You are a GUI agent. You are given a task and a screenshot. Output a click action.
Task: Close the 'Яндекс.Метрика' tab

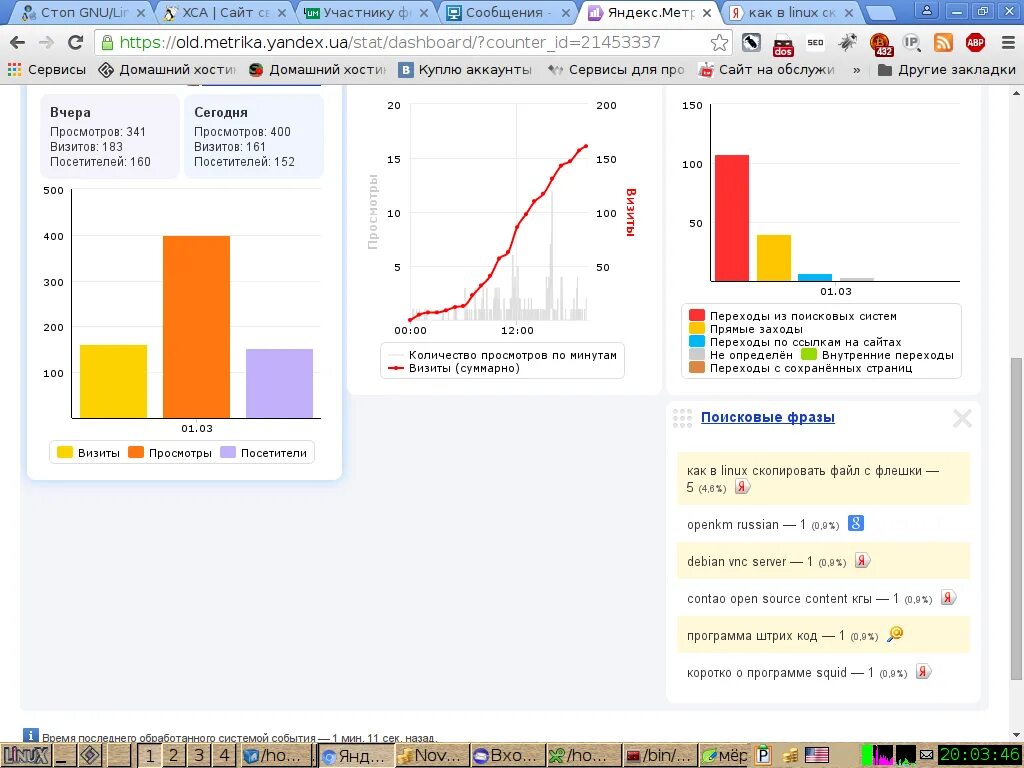pyautogui.click(x=706, y=12)
